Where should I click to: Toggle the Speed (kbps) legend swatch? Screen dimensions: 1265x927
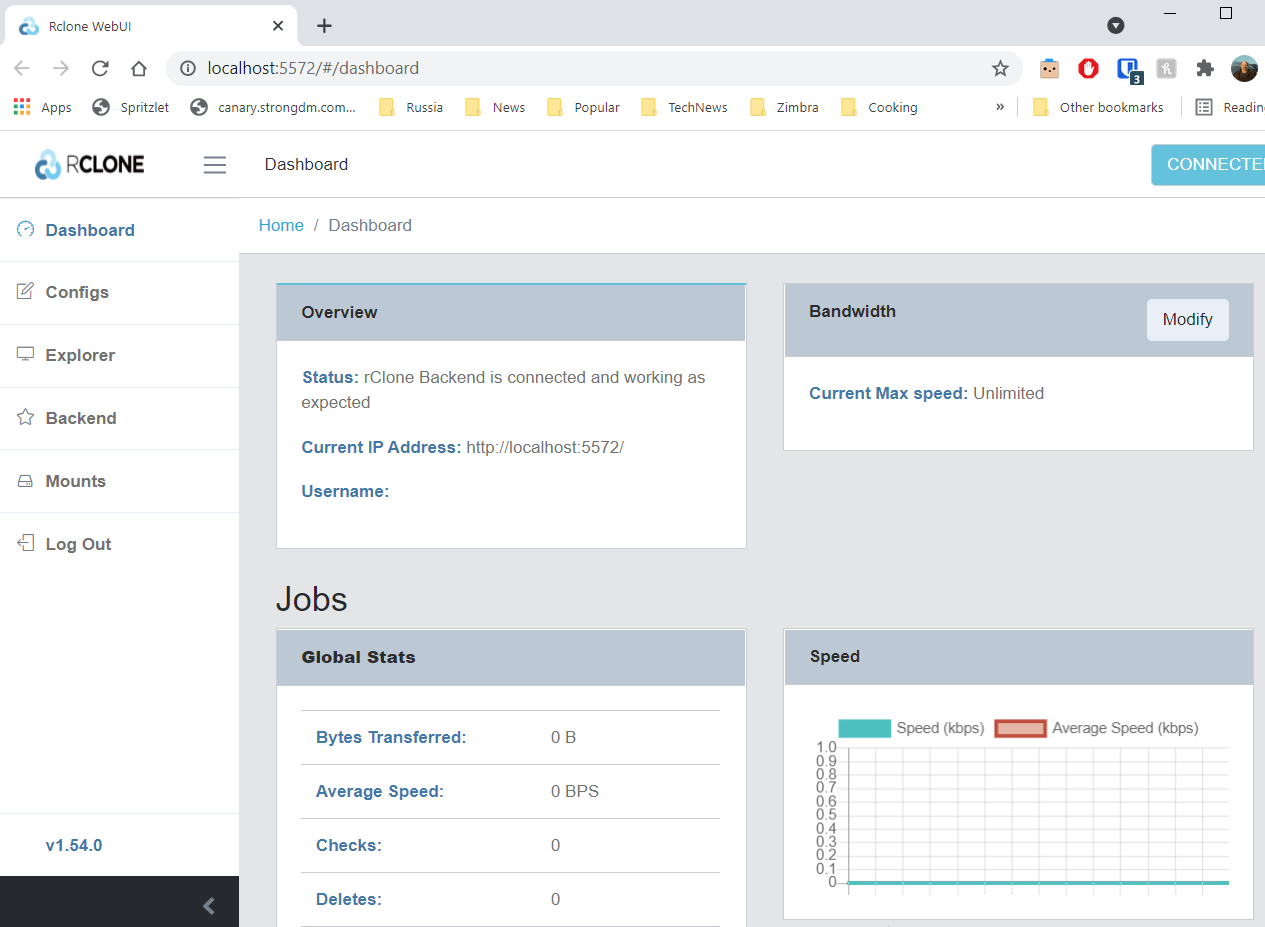[x=864, y=728]
